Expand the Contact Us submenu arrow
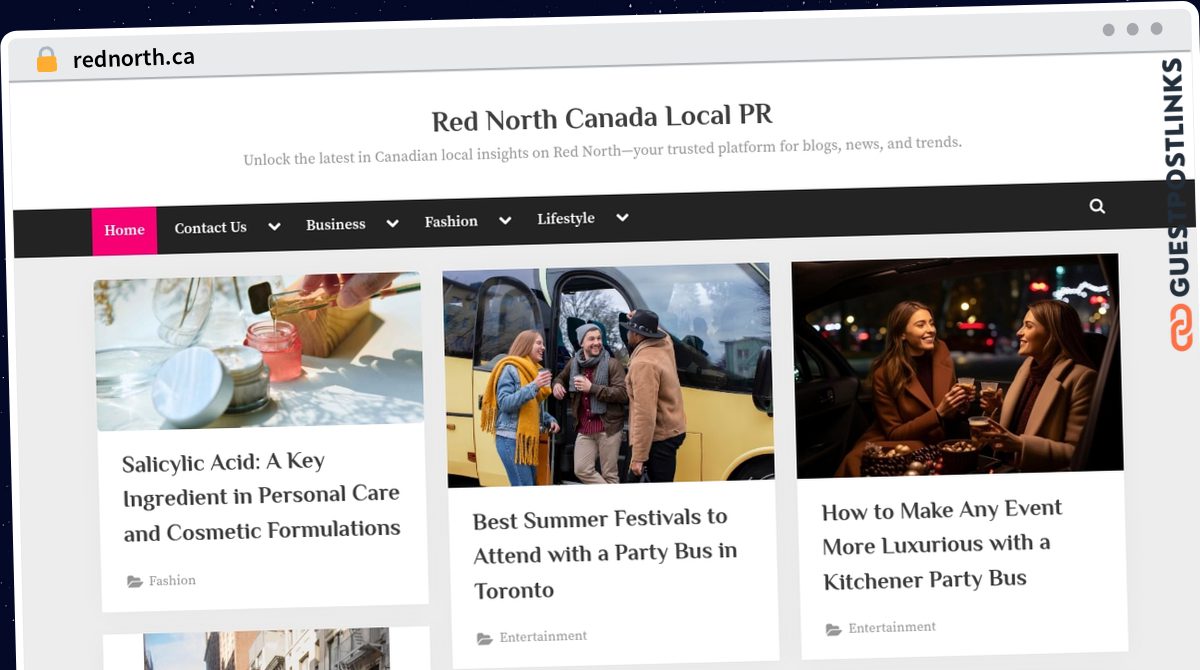 [274, 227]
